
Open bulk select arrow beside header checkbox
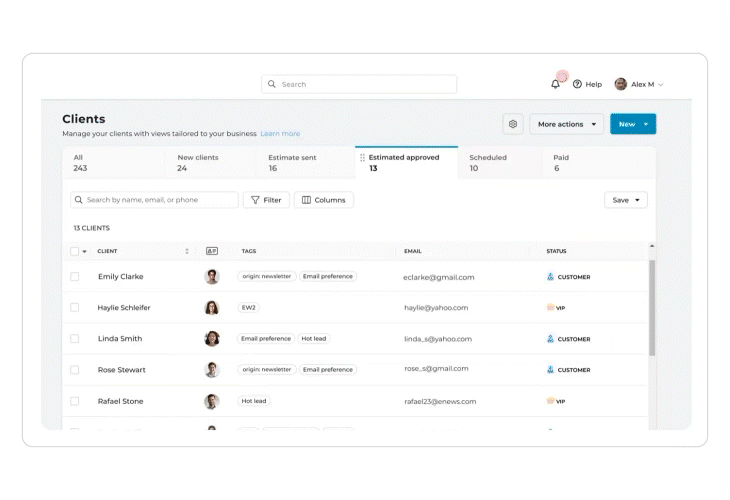pos(84,251)
